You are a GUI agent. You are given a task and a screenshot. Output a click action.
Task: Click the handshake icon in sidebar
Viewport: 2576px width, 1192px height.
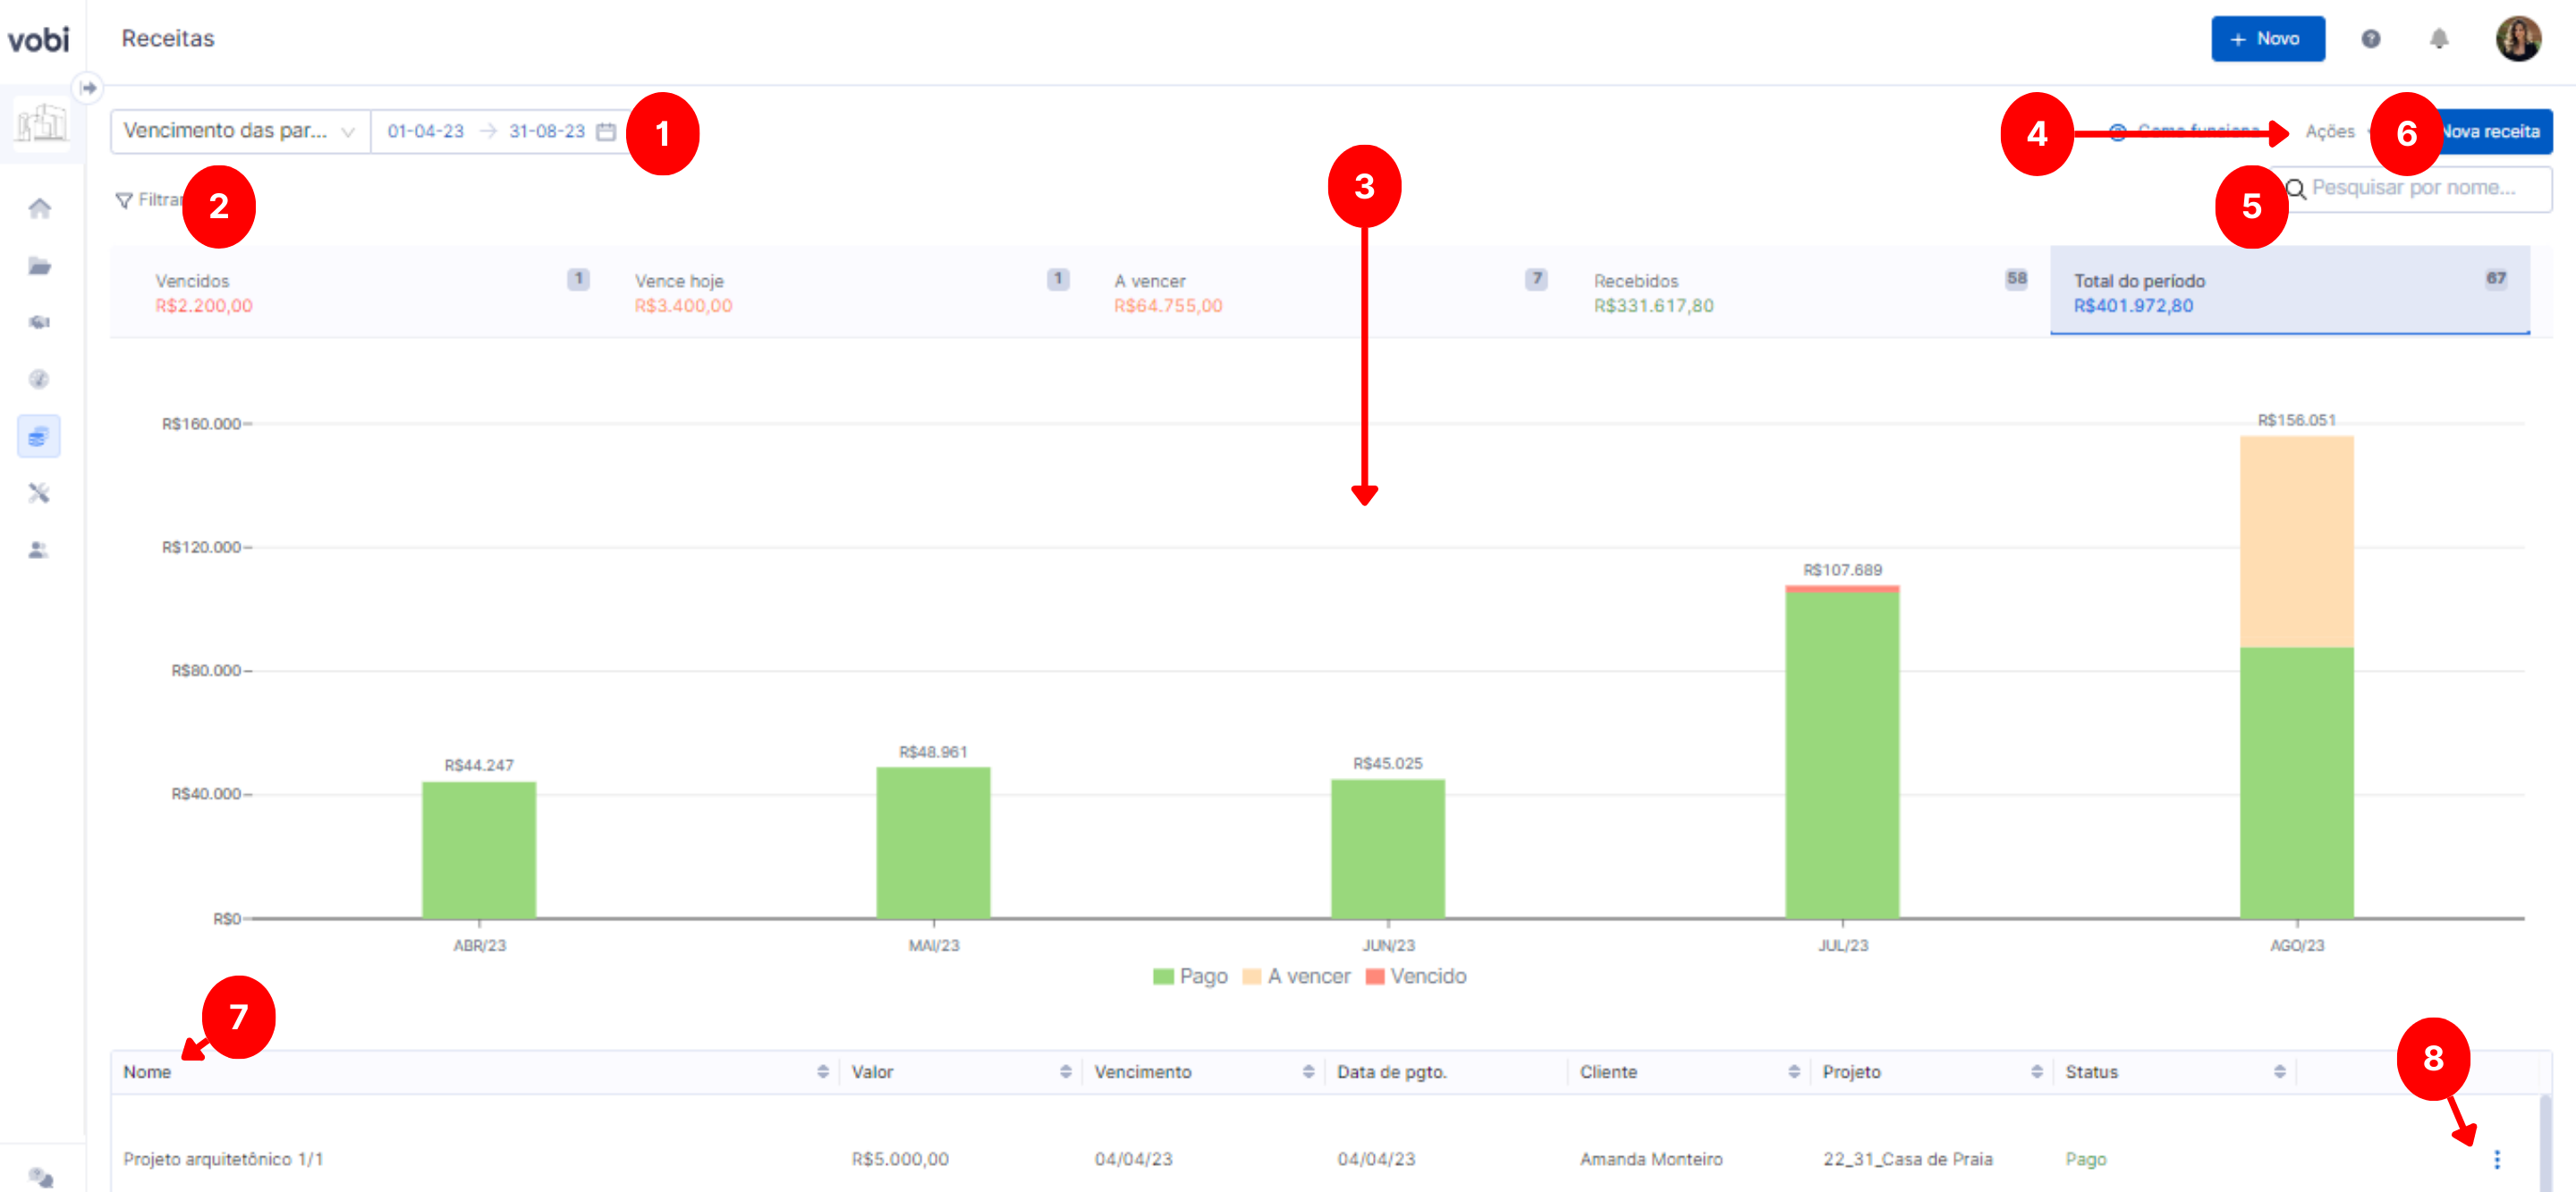coord(39,322)
